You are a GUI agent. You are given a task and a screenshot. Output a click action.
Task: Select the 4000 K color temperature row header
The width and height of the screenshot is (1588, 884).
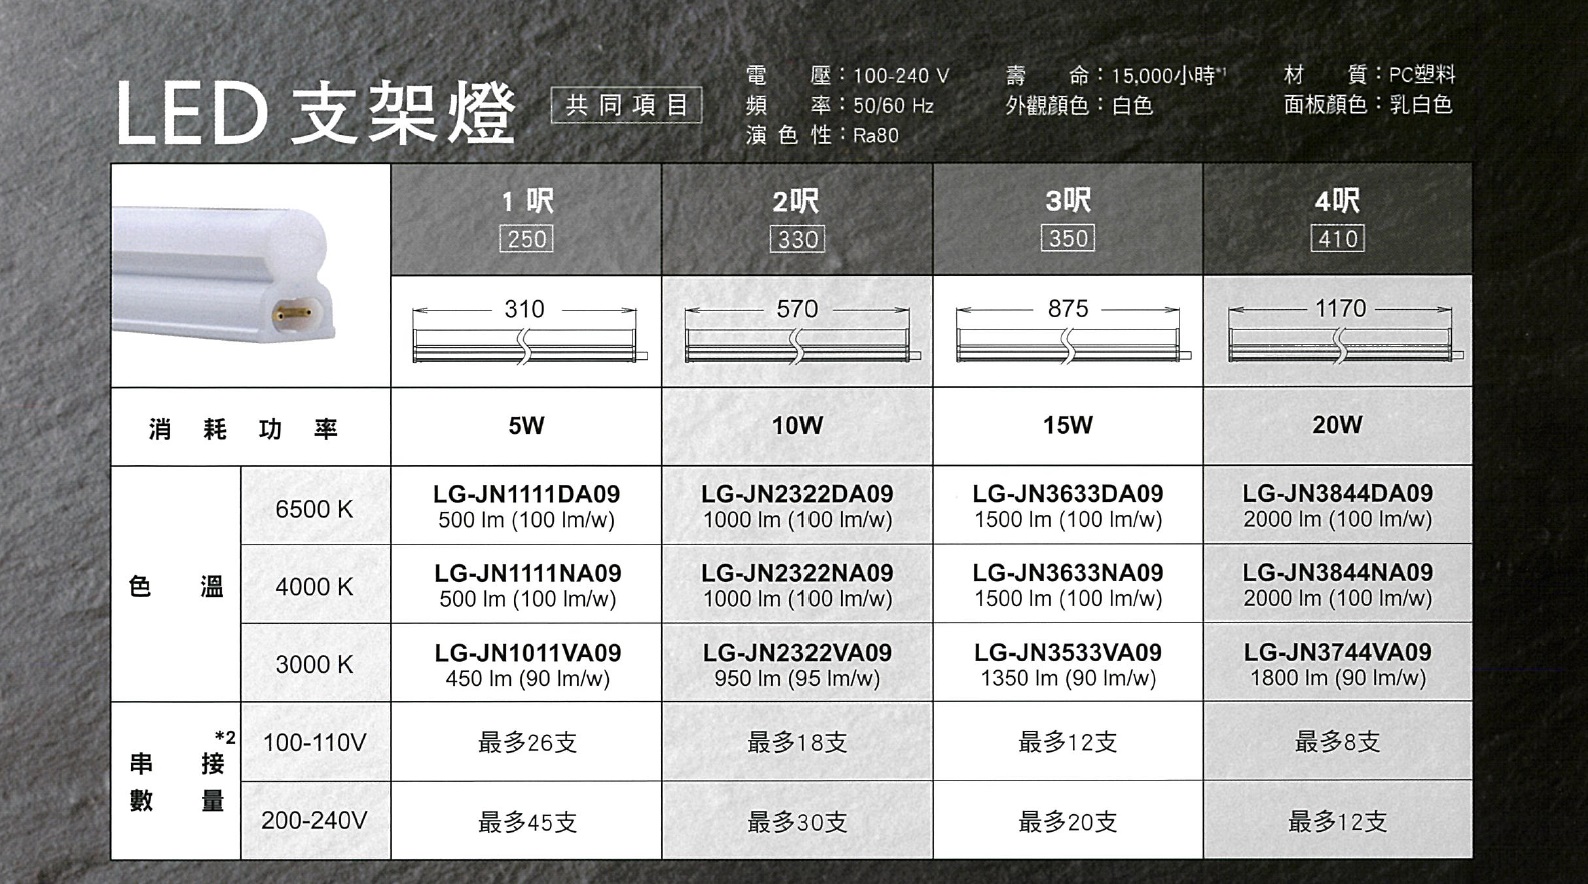coord(314,586)
